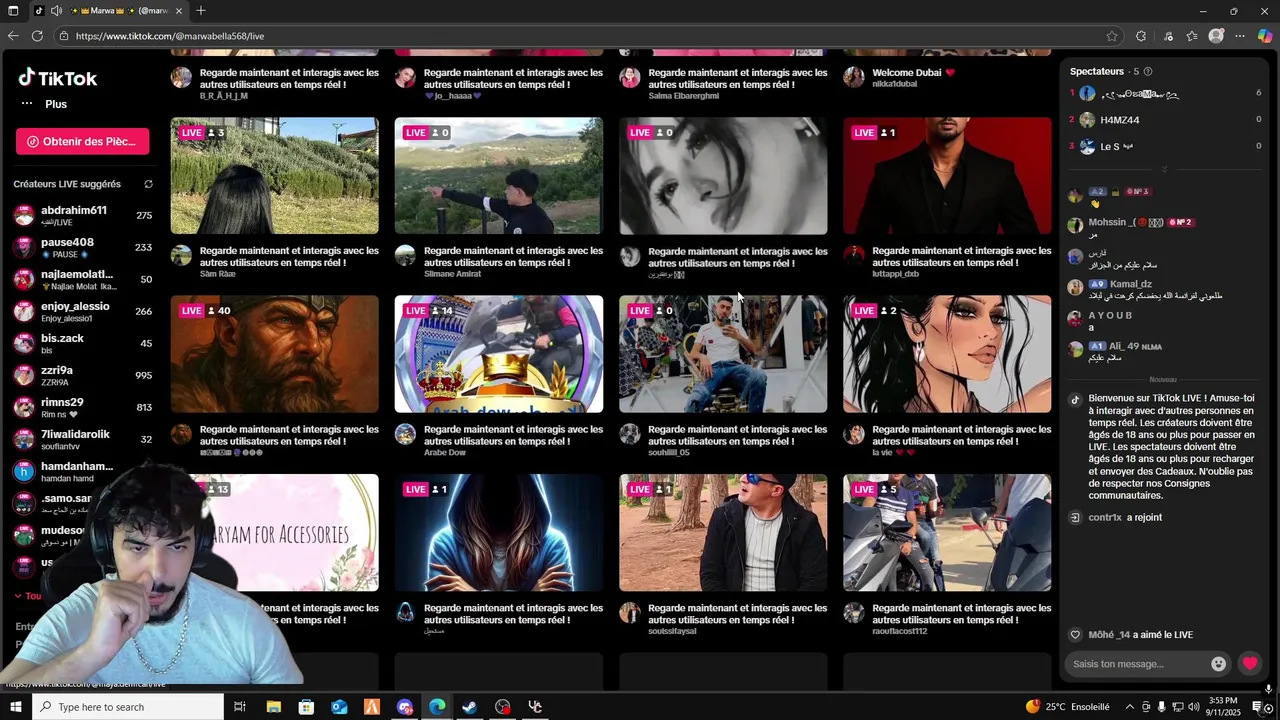Open the Spectateurs info help icon
The image size is (1280, 720).
[x=1147, y=72]
